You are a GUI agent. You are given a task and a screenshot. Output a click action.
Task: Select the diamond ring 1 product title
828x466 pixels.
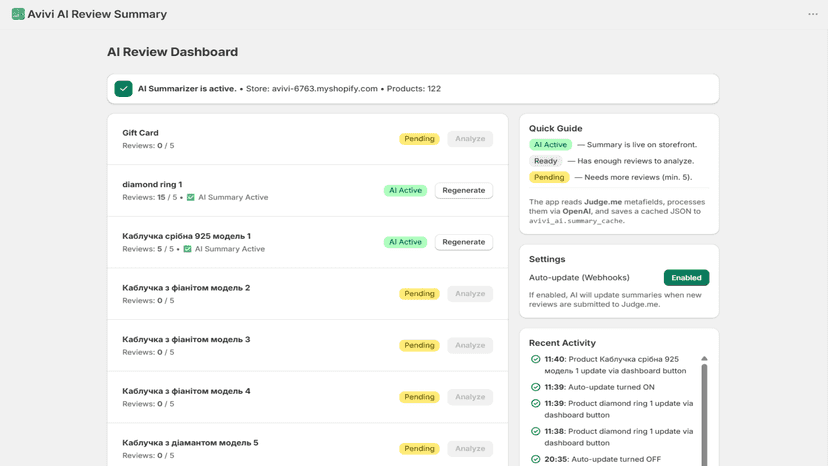tap(152, 184)
